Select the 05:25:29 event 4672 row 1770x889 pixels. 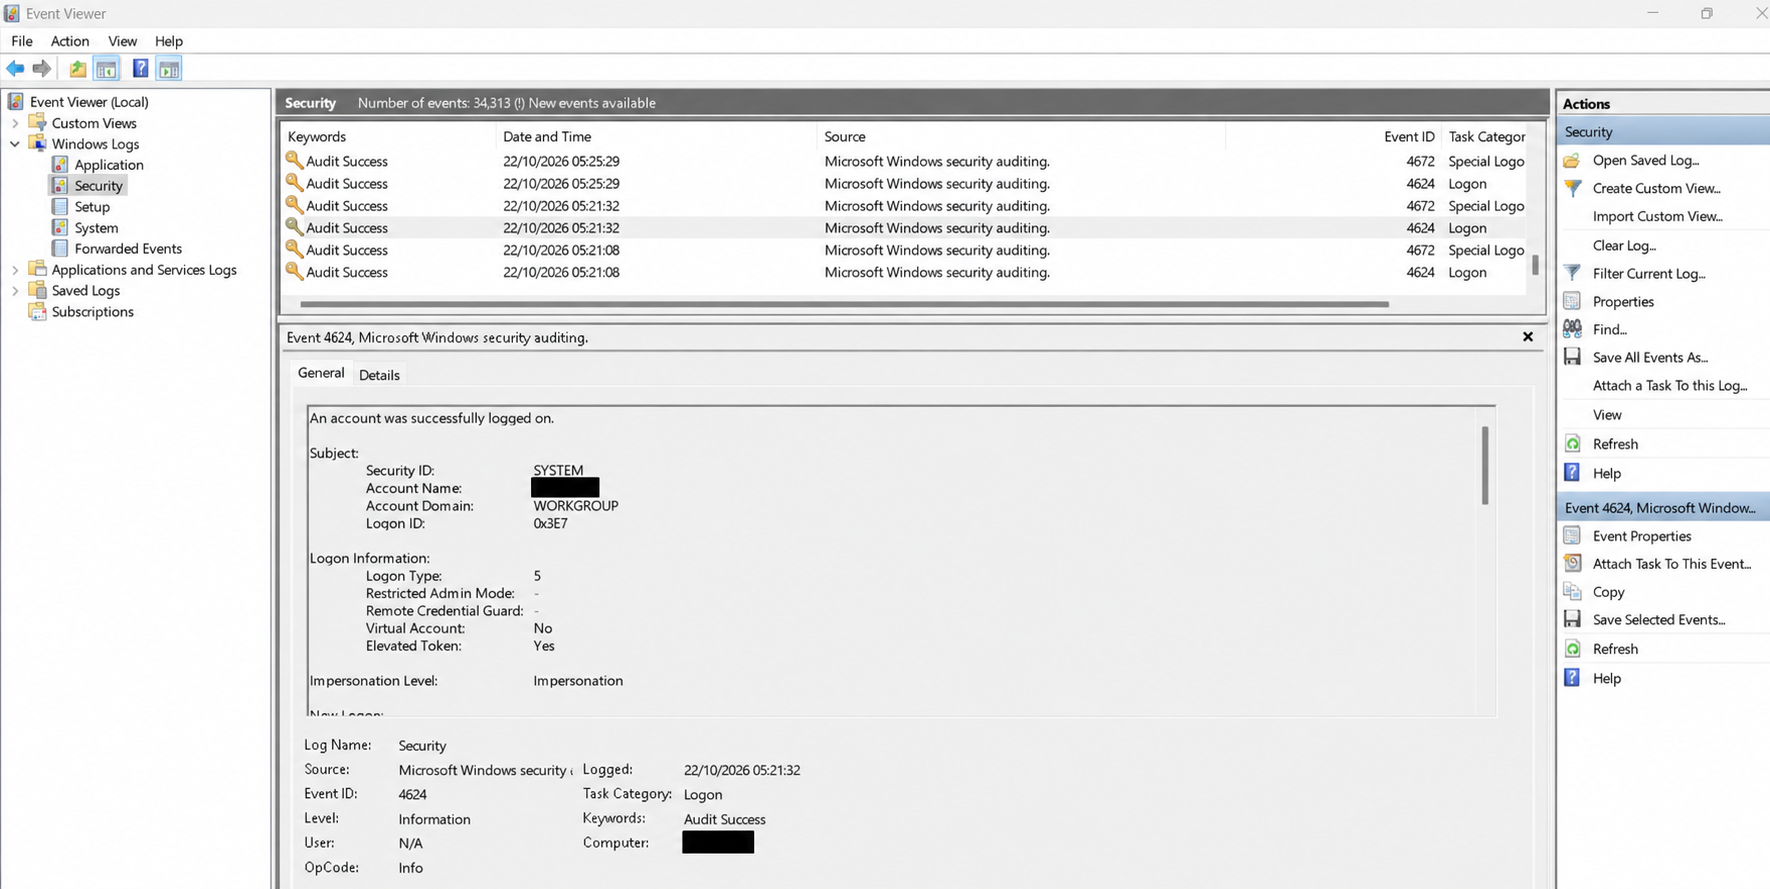[905, 161]
